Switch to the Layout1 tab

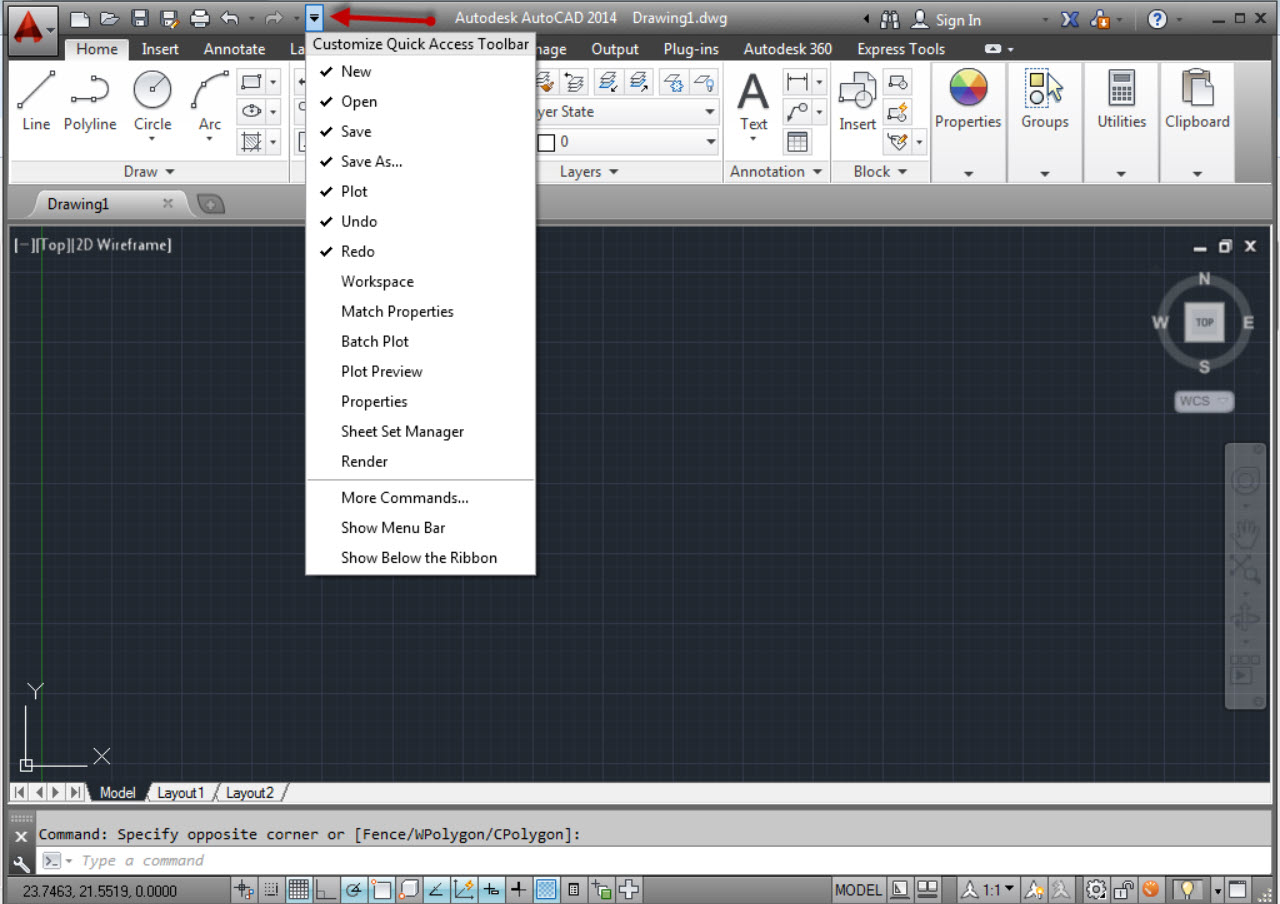(180, 793)
